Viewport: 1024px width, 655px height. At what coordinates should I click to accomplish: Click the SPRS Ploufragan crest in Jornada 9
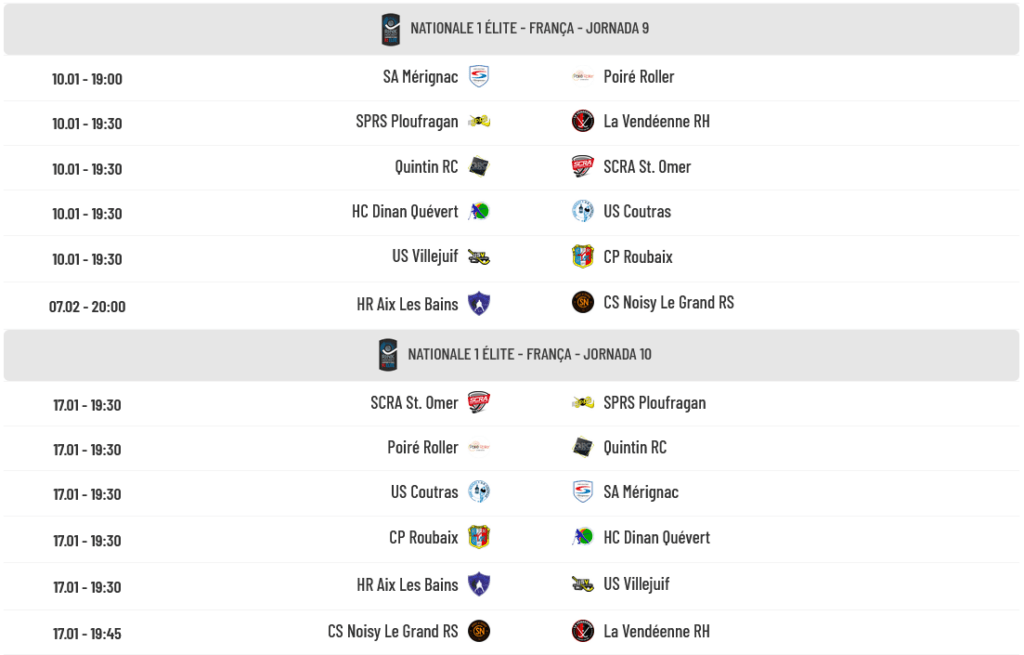[x=479, y=122]
